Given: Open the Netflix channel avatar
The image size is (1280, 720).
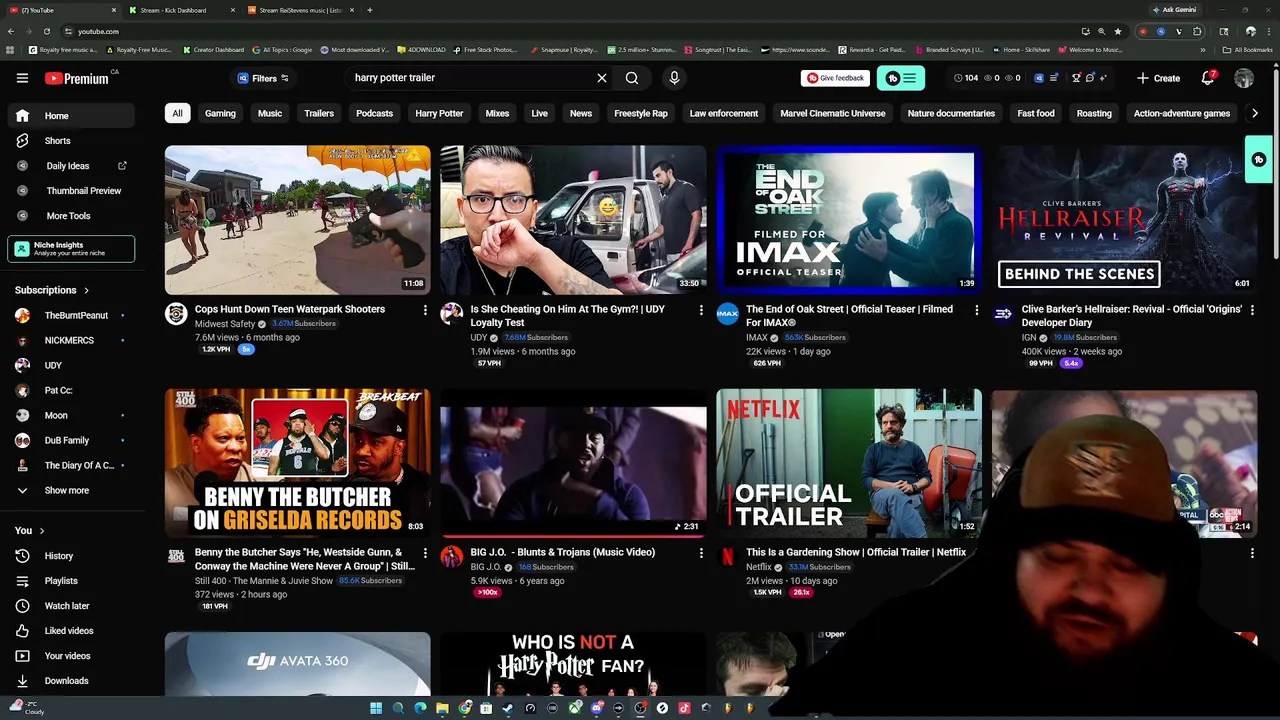Looking at the screenshot, I should (727, 557).
